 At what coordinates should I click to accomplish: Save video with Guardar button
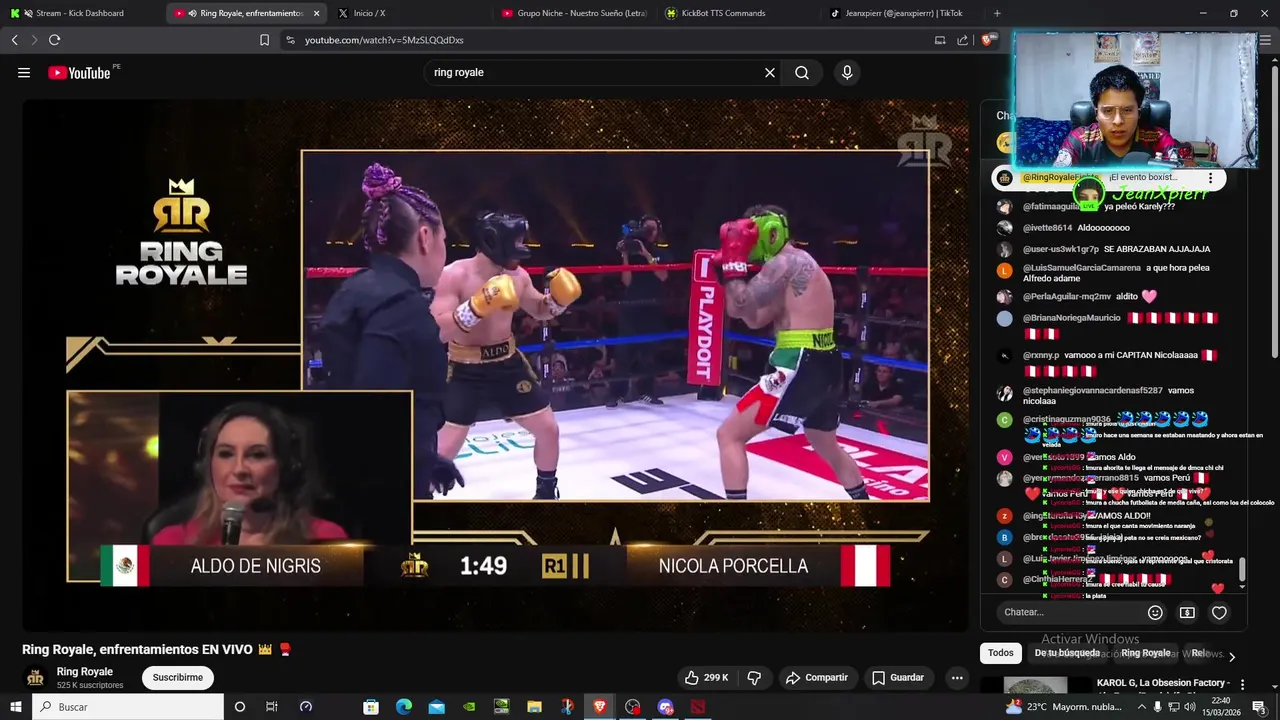897,677
